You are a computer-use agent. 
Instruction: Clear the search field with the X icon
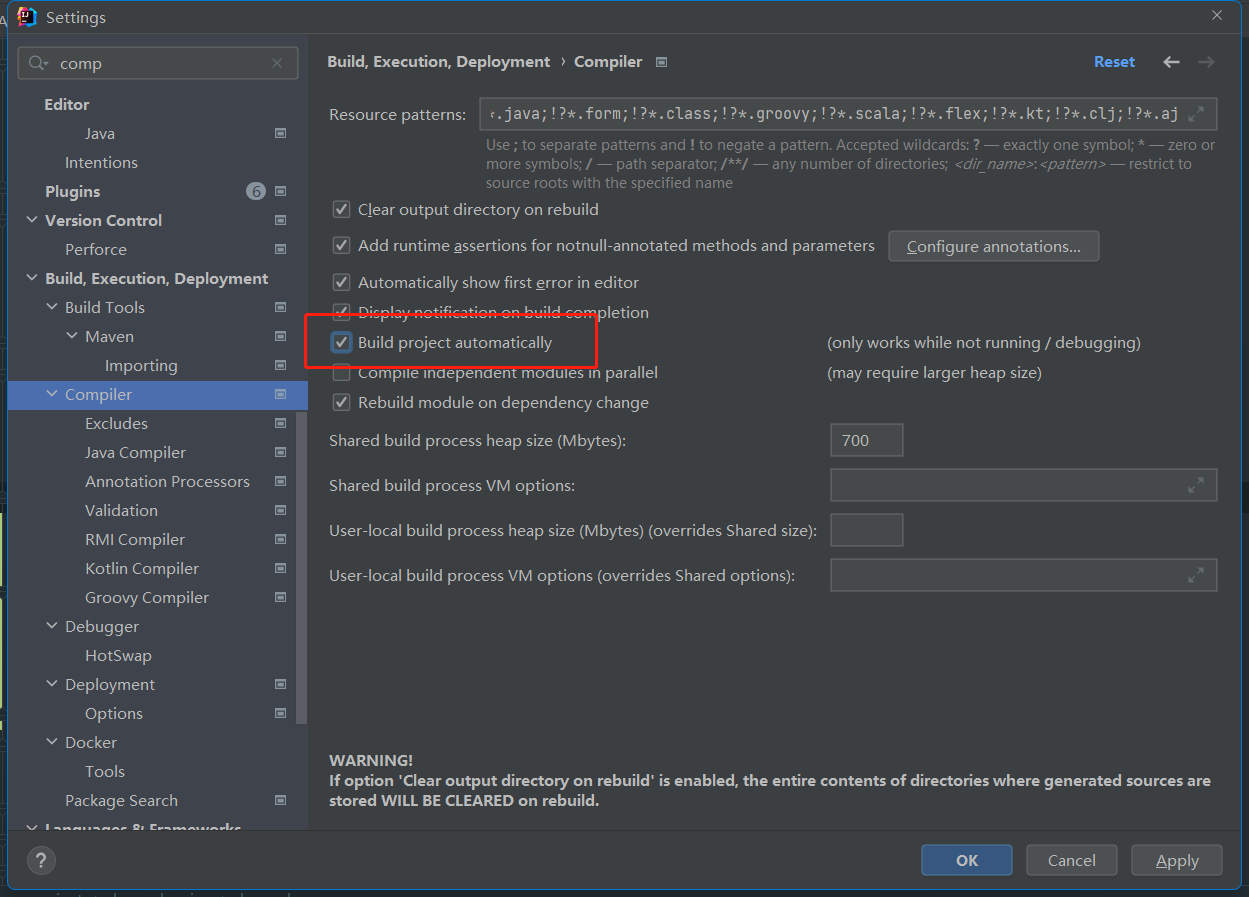[277, 63]
